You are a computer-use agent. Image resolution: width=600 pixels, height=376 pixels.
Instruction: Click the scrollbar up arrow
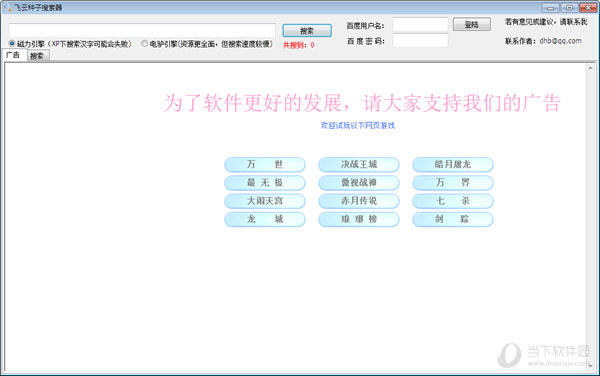[x=590, y=68]
